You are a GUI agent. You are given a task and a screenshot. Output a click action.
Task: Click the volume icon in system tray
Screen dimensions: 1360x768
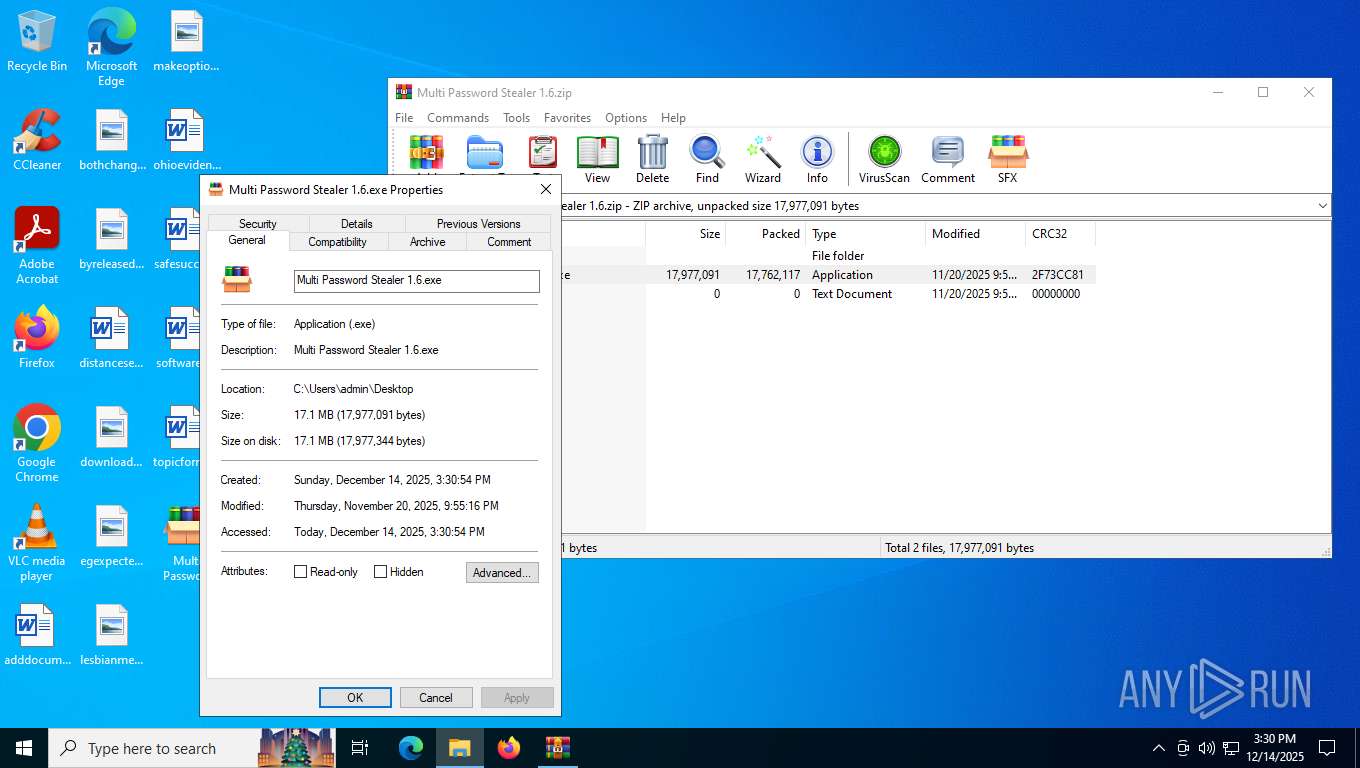click(1206, 748)
